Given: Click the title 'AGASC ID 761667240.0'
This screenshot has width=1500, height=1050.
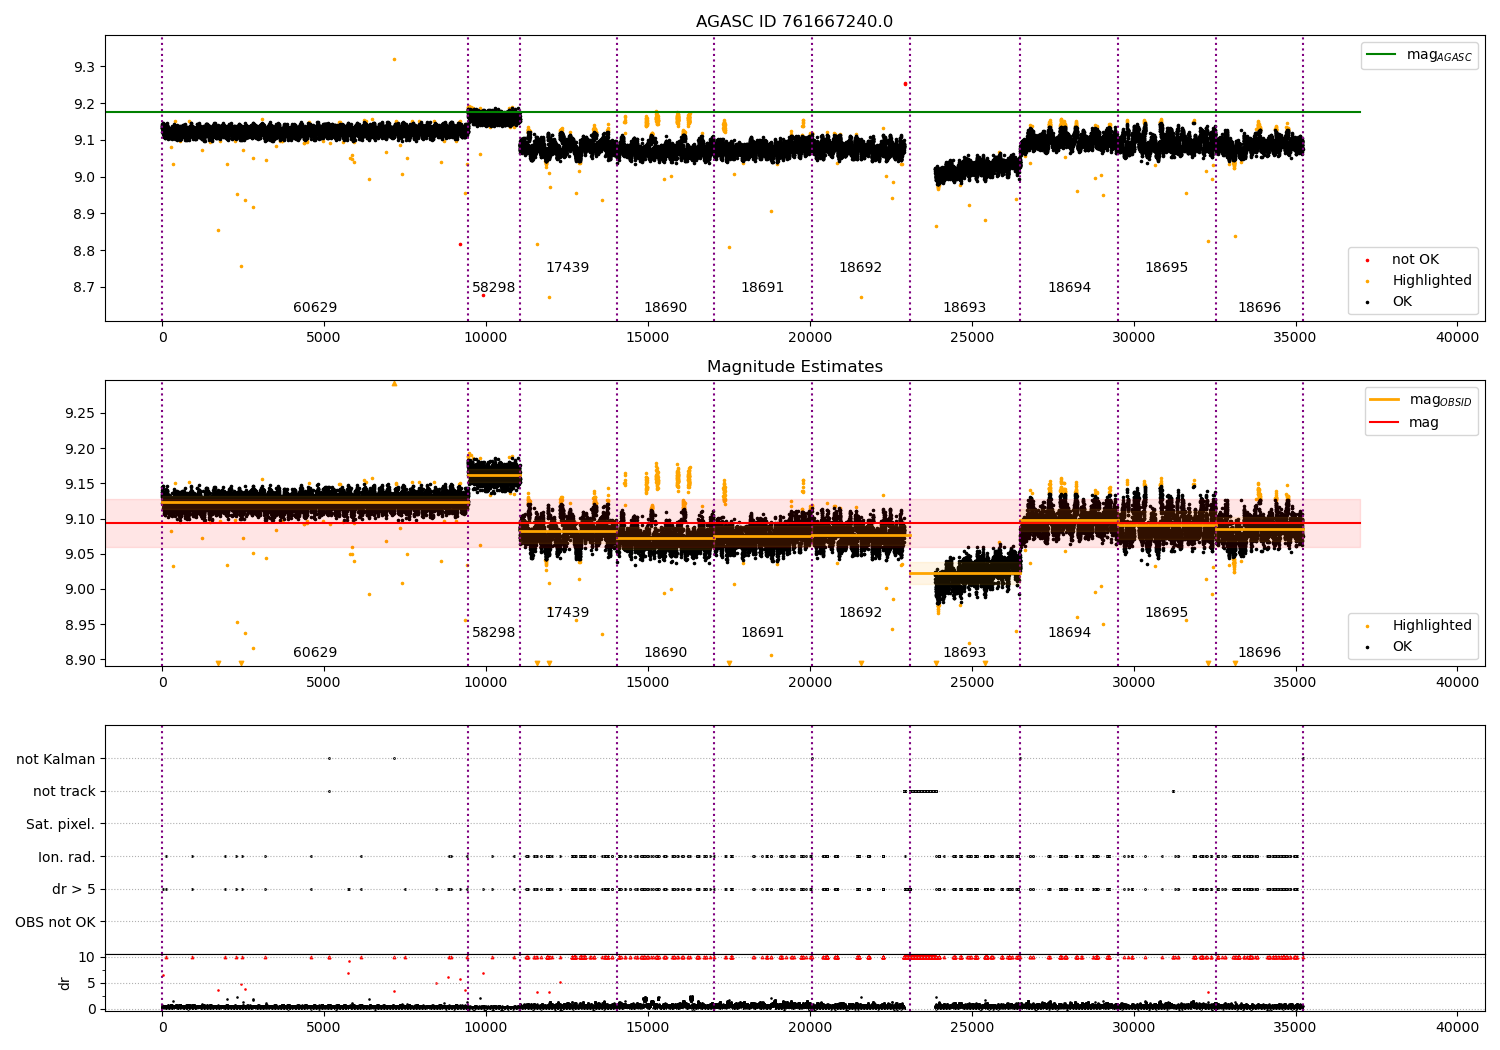Looking at the screenshot, I should [794, 22].
